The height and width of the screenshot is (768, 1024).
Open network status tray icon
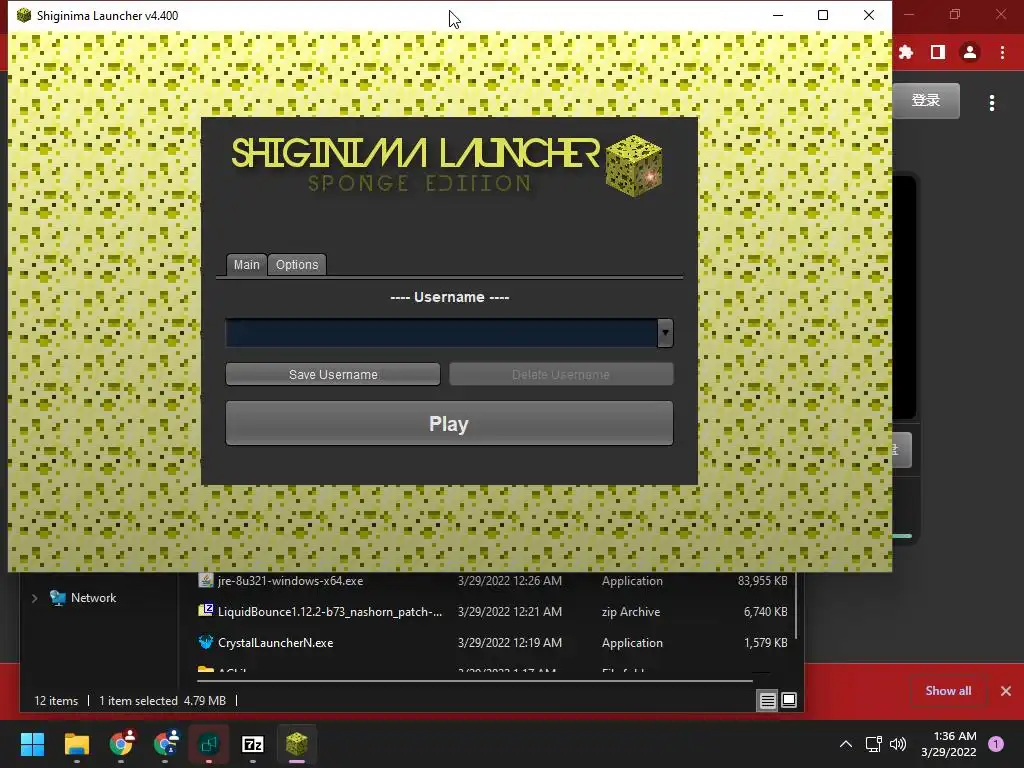point(873,744)
